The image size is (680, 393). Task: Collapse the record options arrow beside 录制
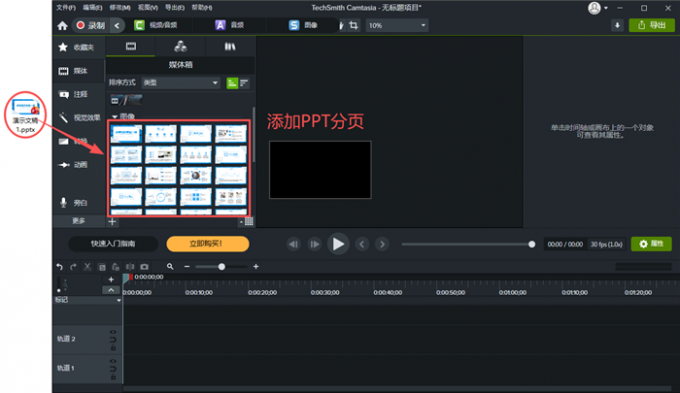click(x=117, y=26)
